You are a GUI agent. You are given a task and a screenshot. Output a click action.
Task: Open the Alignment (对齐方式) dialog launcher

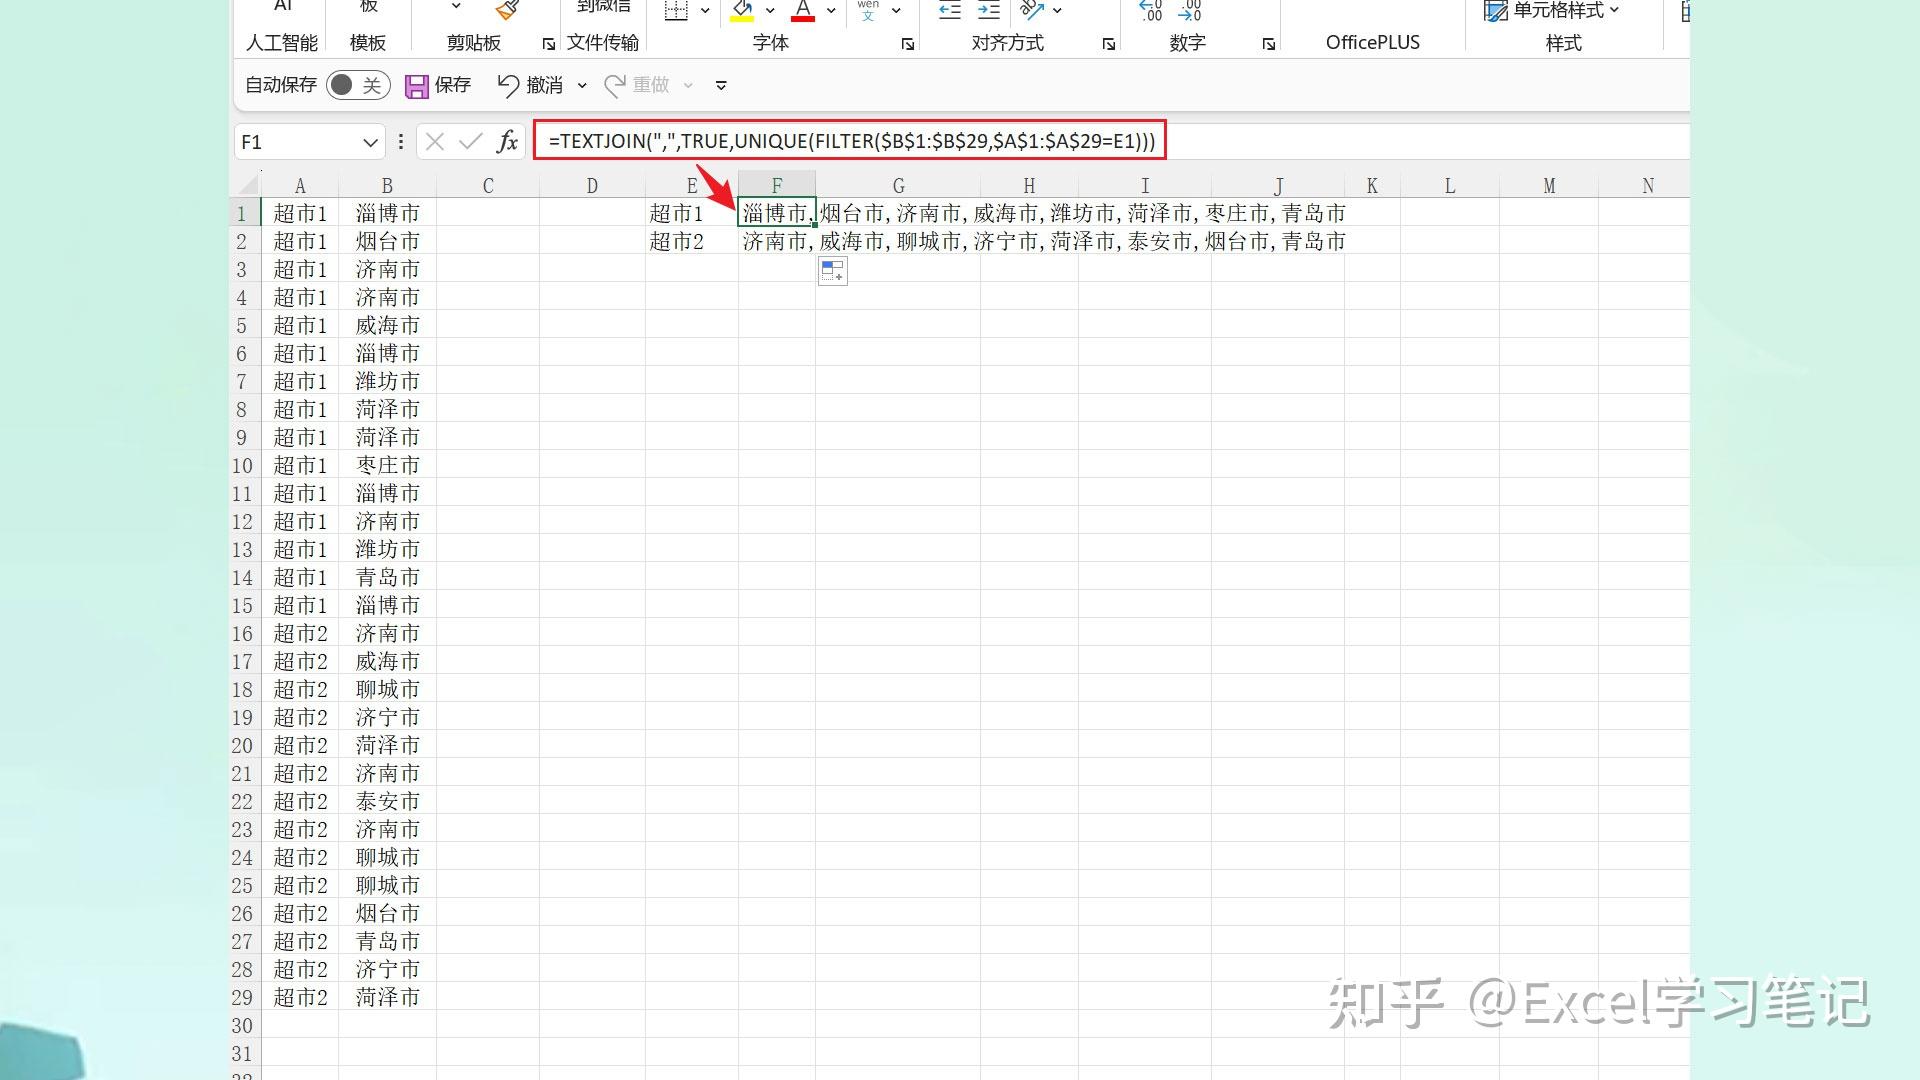tap(1109, 44)
